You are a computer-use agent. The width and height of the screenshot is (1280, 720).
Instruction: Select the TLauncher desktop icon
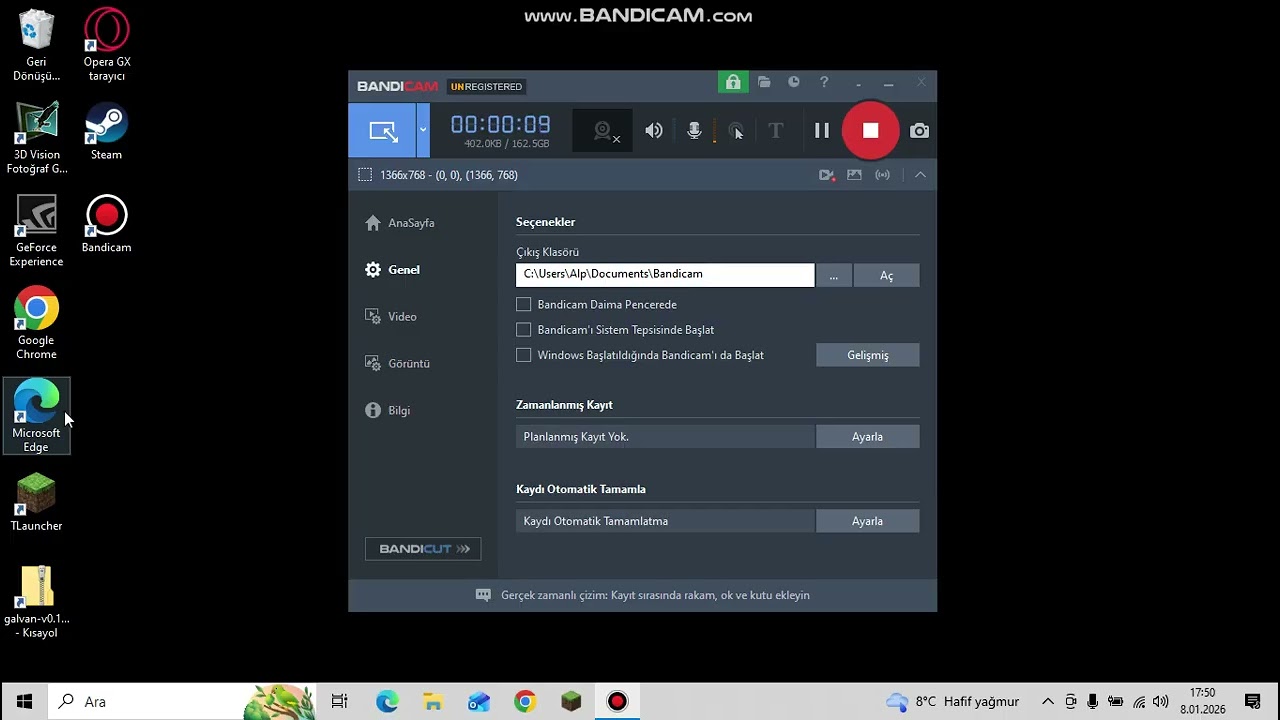point(36,502)
